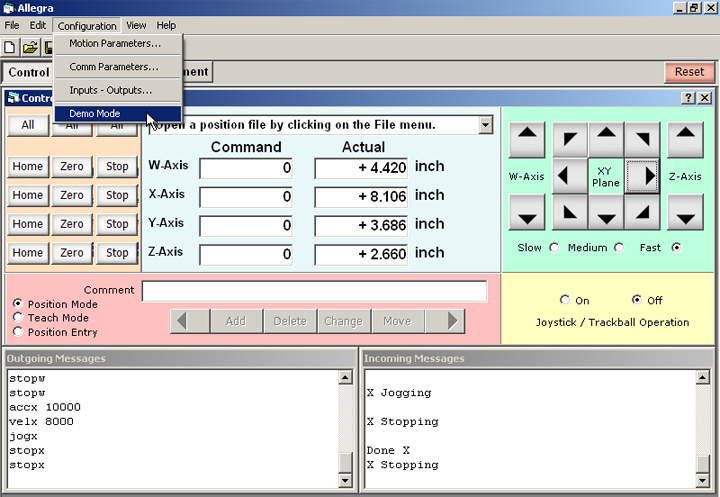Screen dimensions: 720x497
Task: Jog XY plane diagonal up-left arrow
Action: click(x=570, y=139)
